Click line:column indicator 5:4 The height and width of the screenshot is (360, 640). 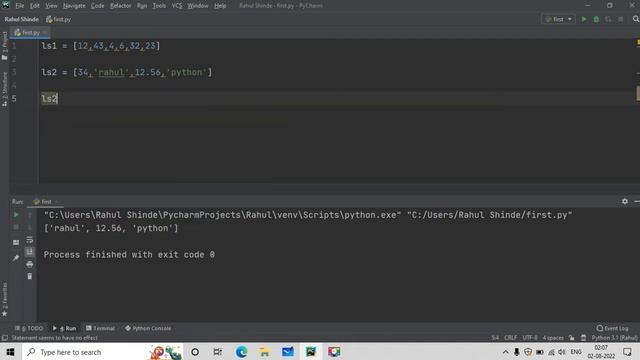[x=495, y=338]
